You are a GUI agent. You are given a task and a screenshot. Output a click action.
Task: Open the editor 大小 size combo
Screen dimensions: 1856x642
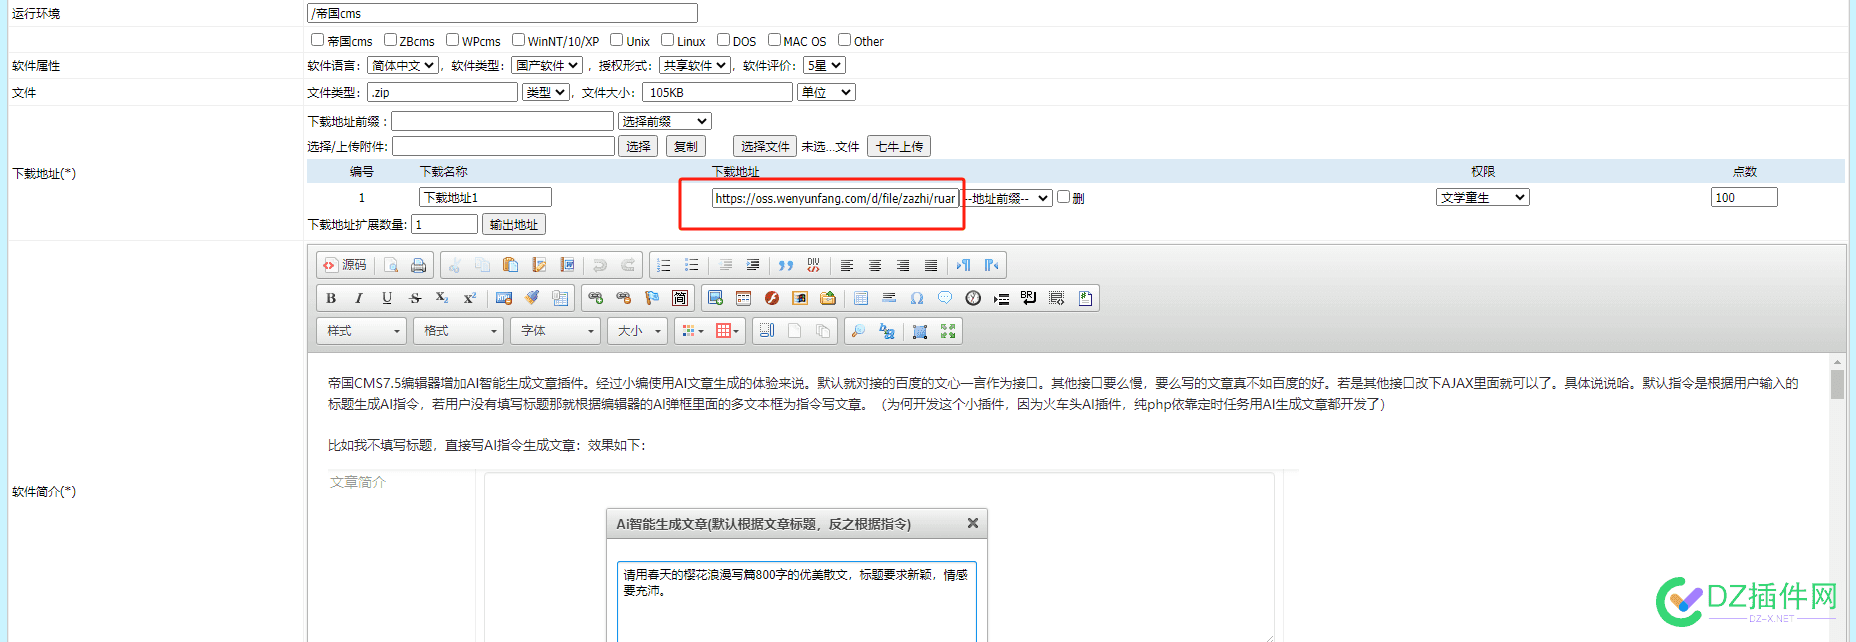pyautogui.click(x=637, y=331)
